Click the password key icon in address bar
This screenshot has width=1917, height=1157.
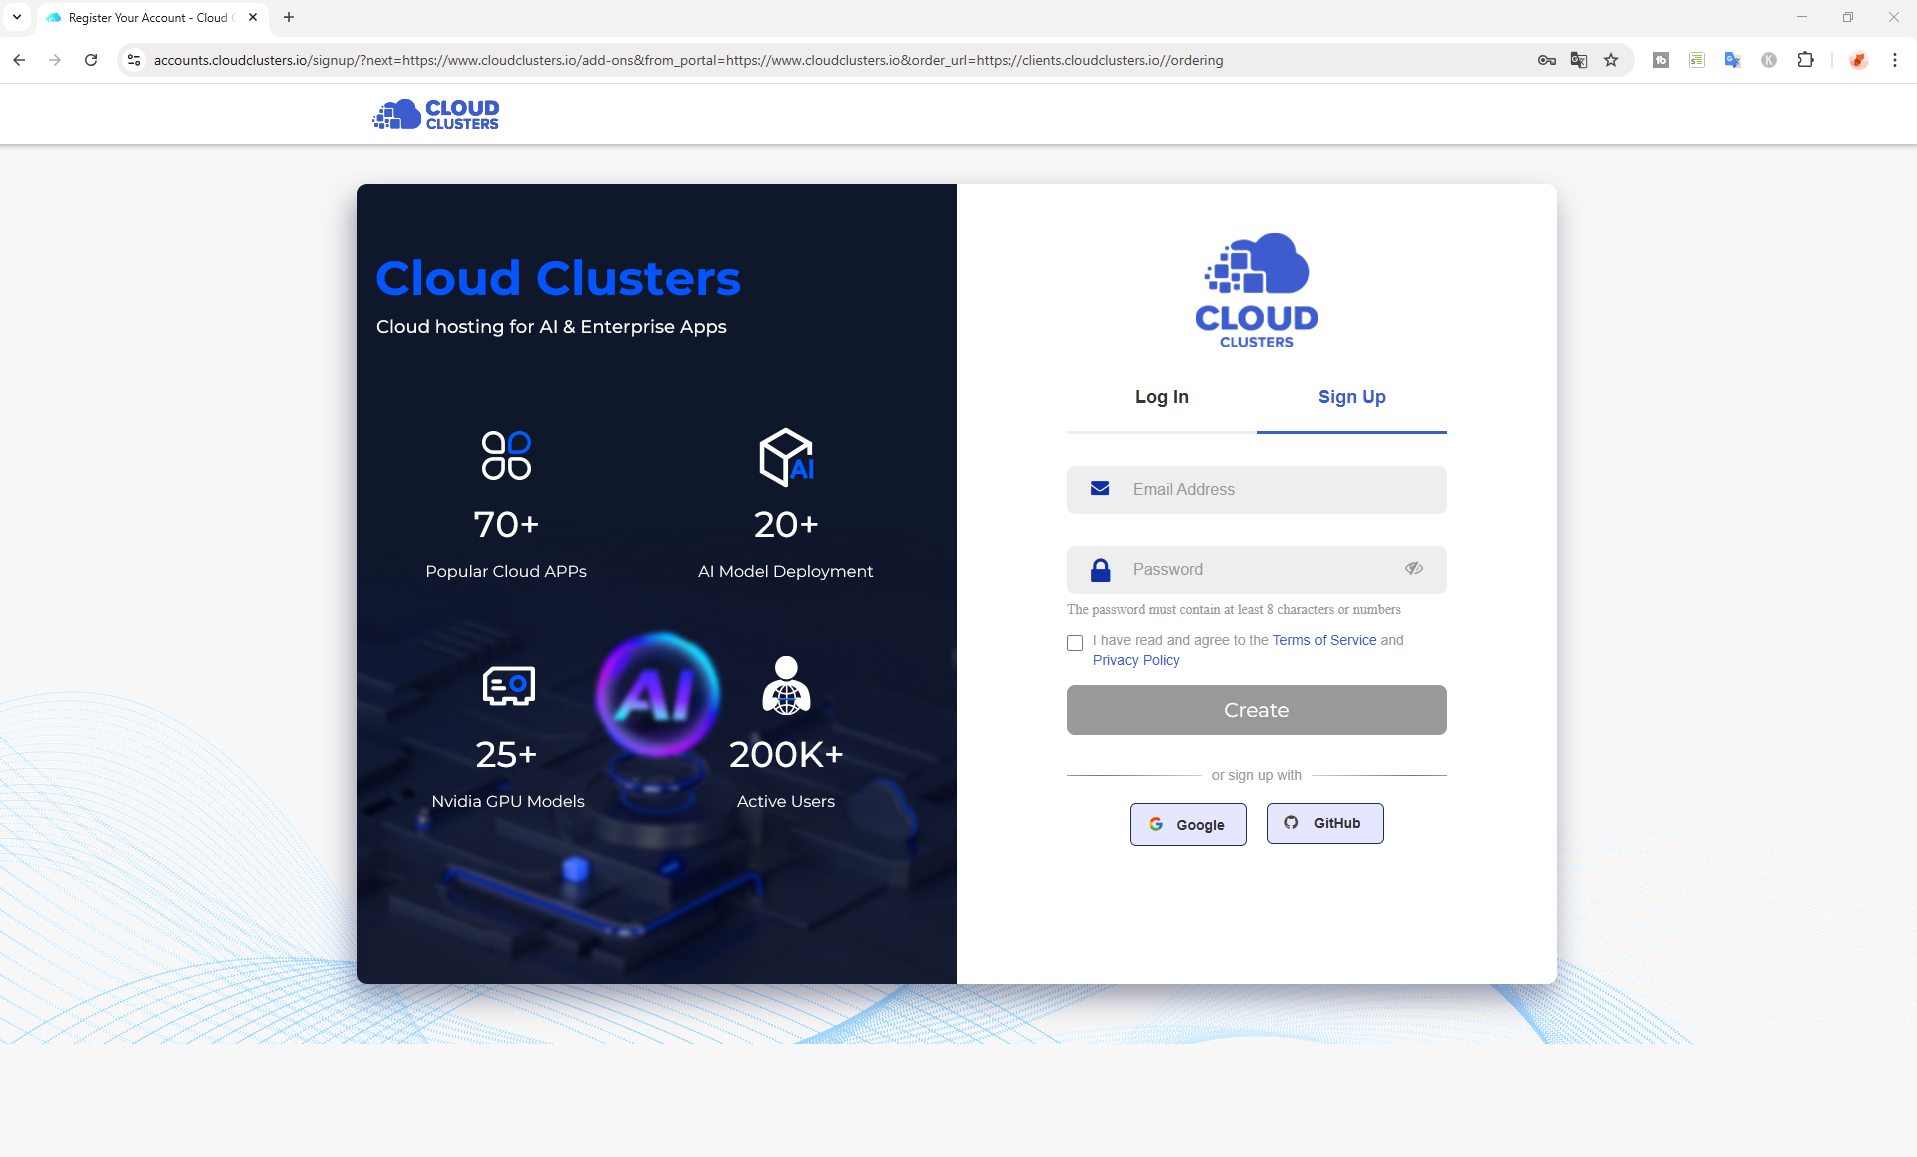click(x=1546, y=60)
